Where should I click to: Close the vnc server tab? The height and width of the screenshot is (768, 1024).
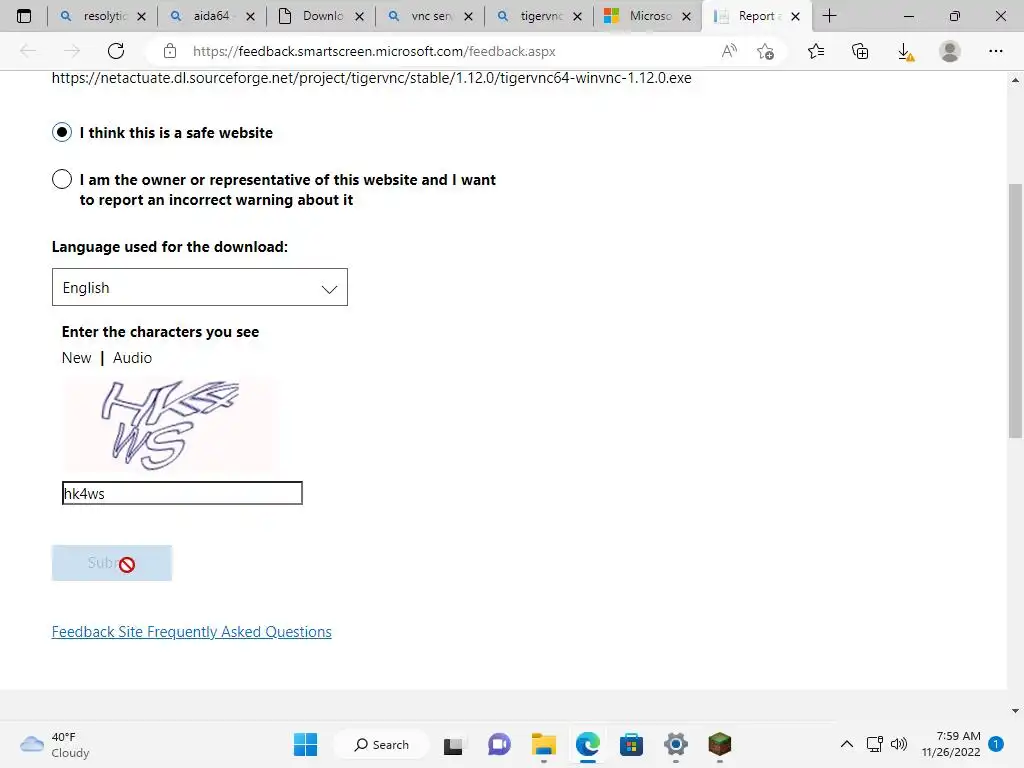pos(468,17)
